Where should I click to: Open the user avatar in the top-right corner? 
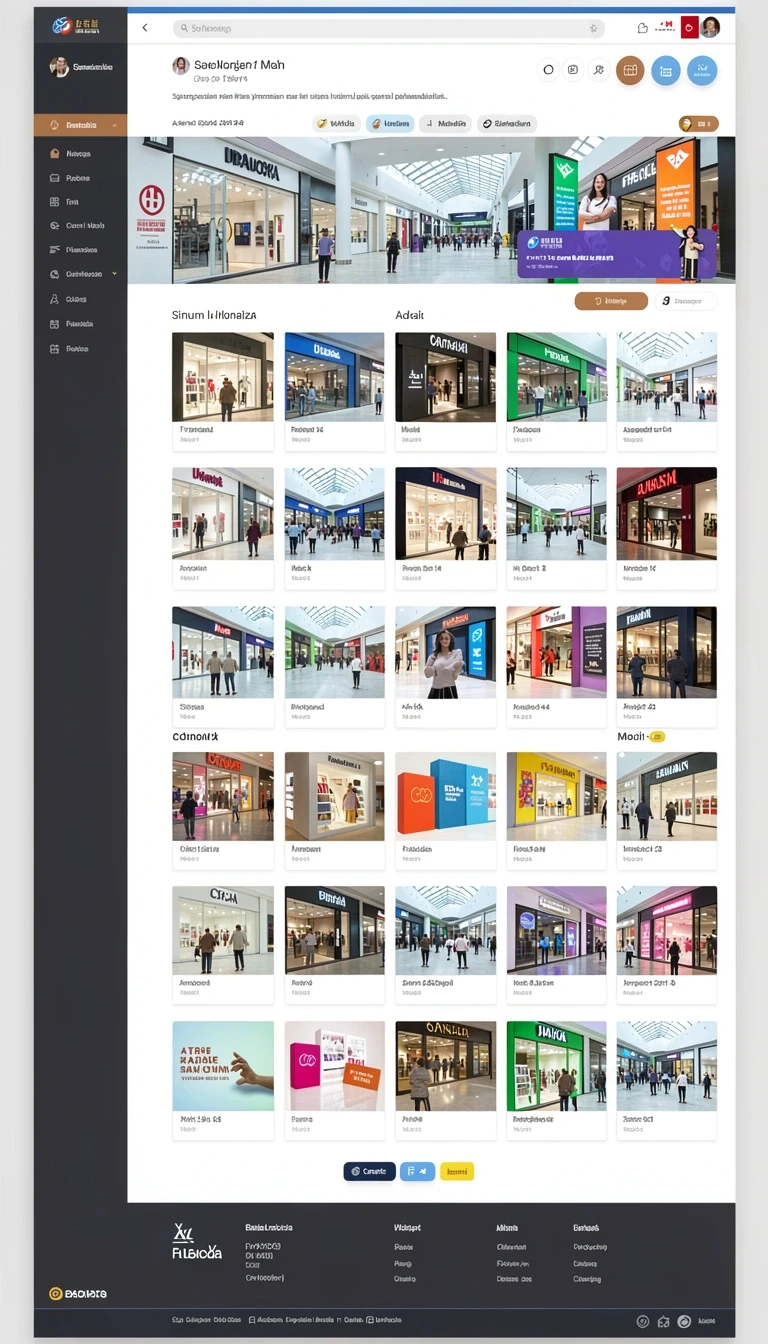[710, 28]
